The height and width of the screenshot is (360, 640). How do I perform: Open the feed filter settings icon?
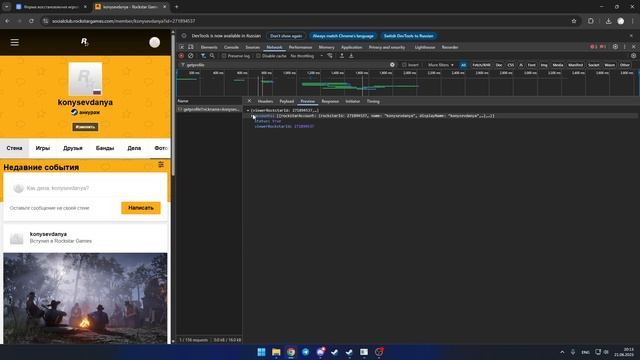[x=161, y=164]
